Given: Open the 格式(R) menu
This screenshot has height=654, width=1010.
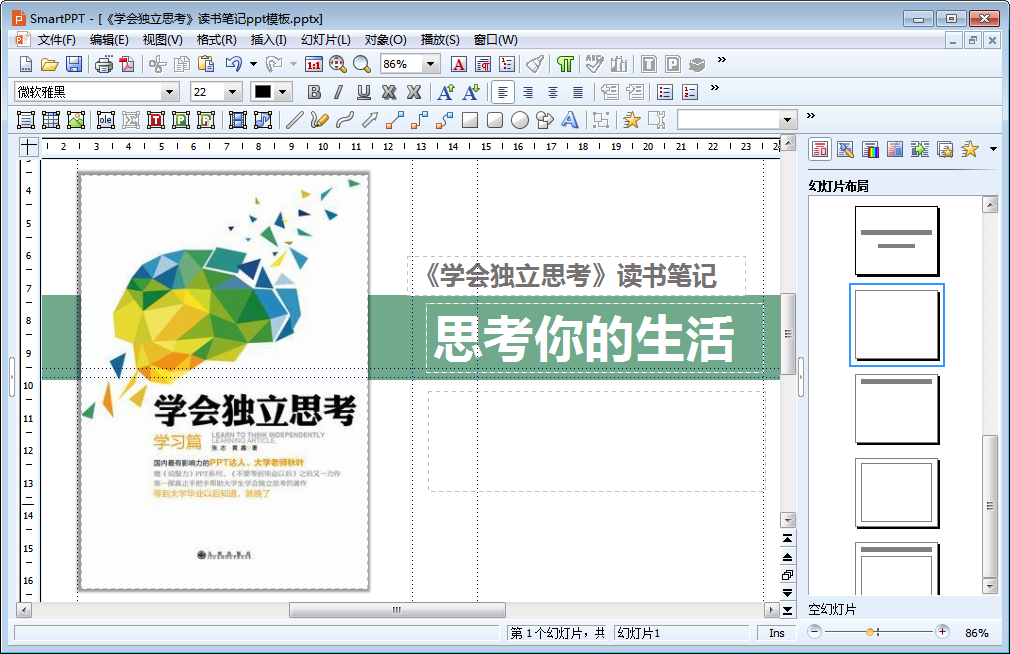Looking at the screenshot, I should (216, 40).
